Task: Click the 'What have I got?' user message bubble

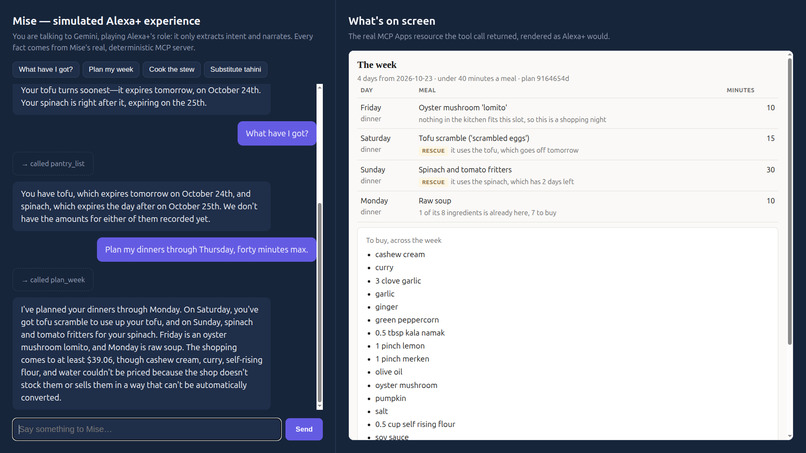Action: (x=277, y=134)
